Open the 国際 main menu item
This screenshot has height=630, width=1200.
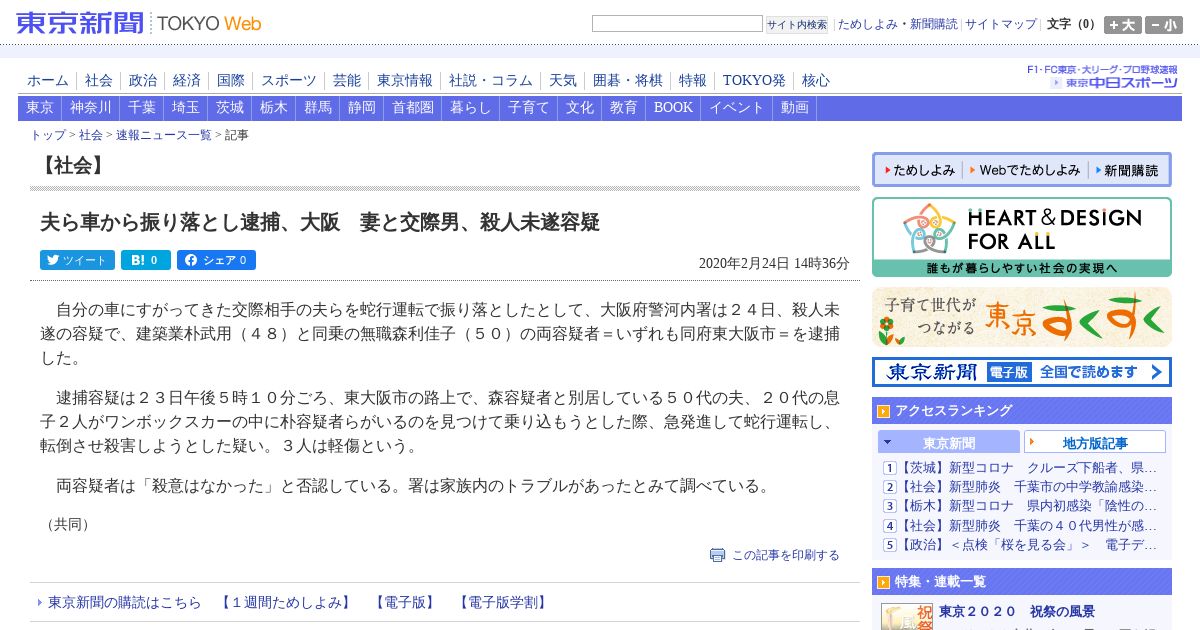pyautogui.click(x=231, y=81)
